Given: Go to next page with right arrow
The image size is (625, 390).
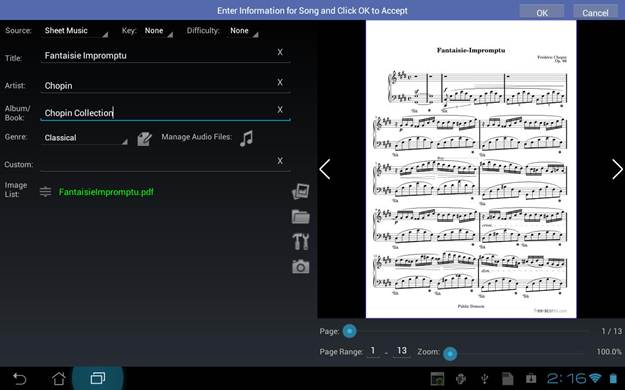Looking at the screenshot, I should 617,169.
